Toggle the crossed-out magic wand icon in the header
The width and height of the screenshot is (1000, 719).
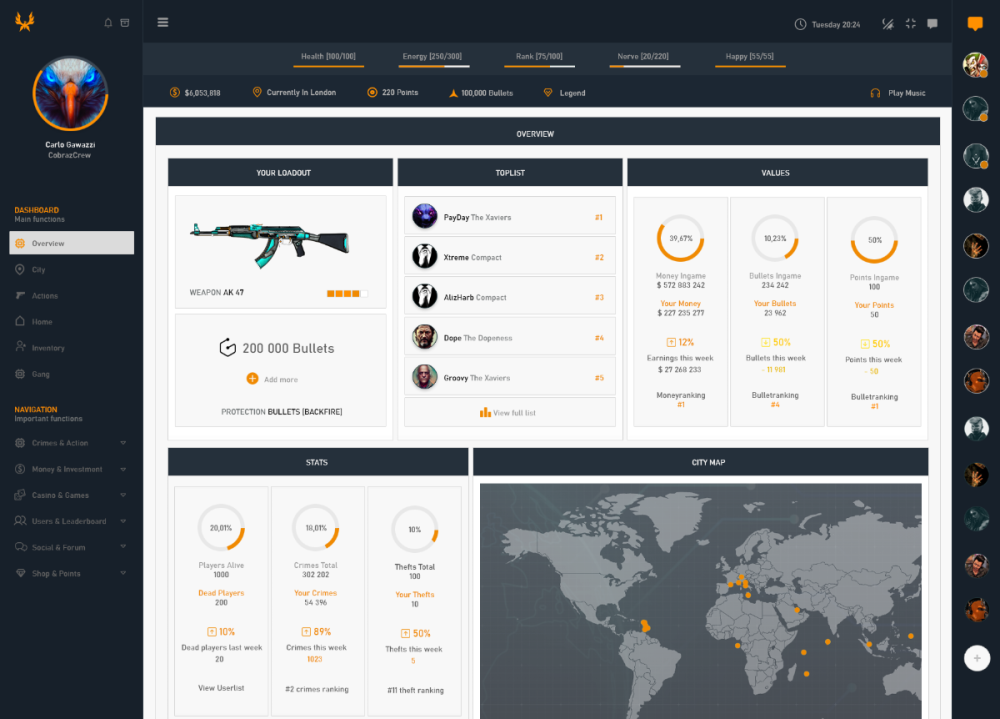coord(887,24)
